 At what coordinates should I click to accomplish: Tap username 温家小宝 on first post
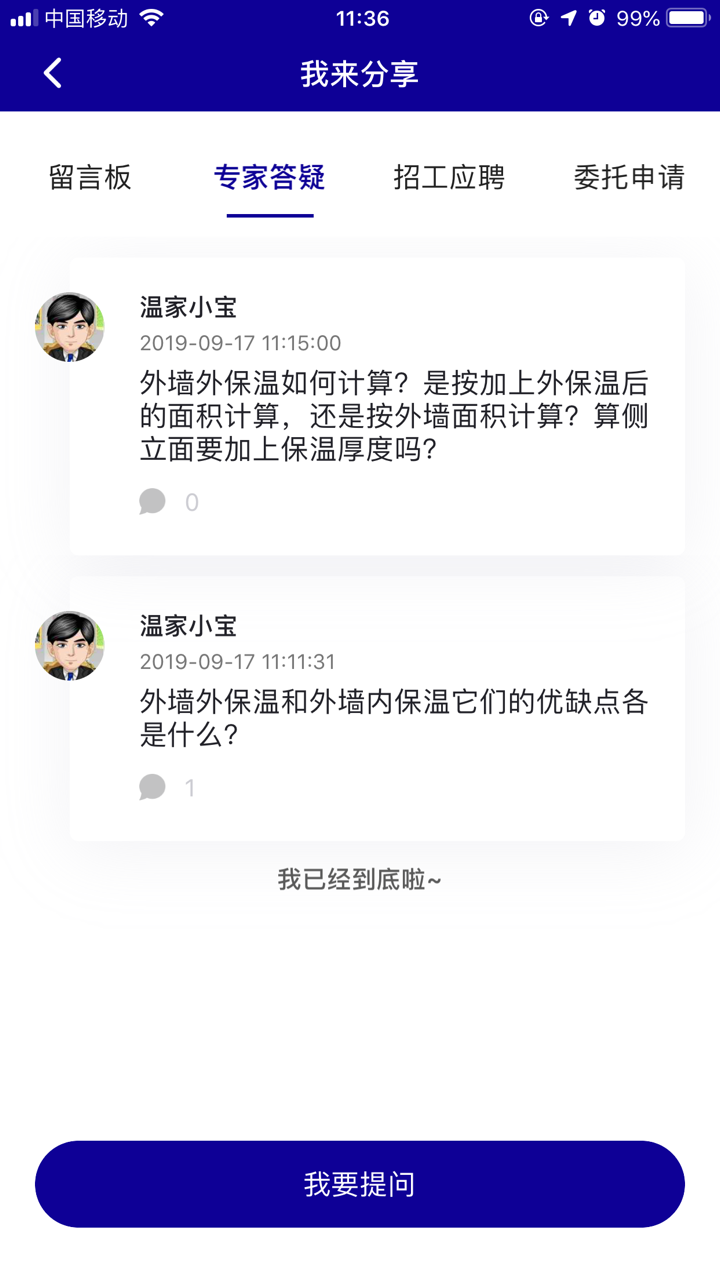[188, 307]
